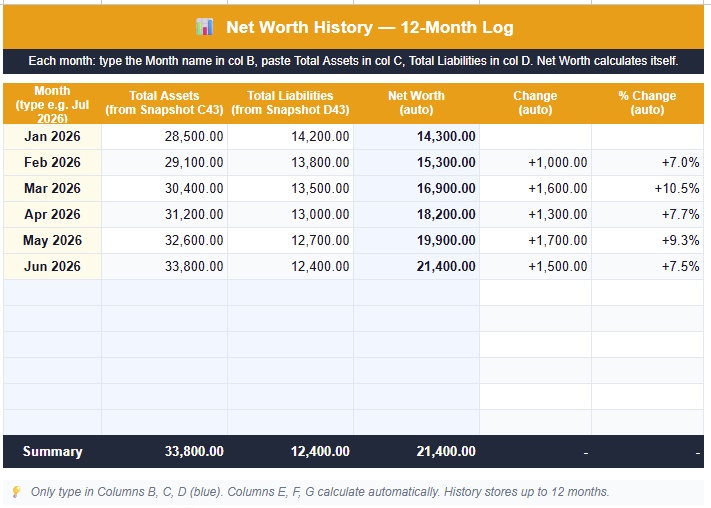Select total assets cell '30,400.00'
Screen dimensions: 711x508
[x=164, y=188]
